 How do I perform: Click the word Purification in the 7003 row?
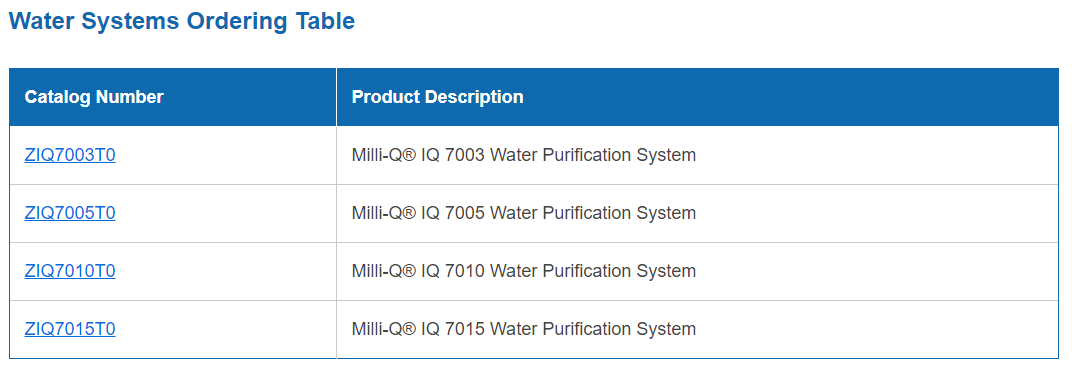coord(587,155)
